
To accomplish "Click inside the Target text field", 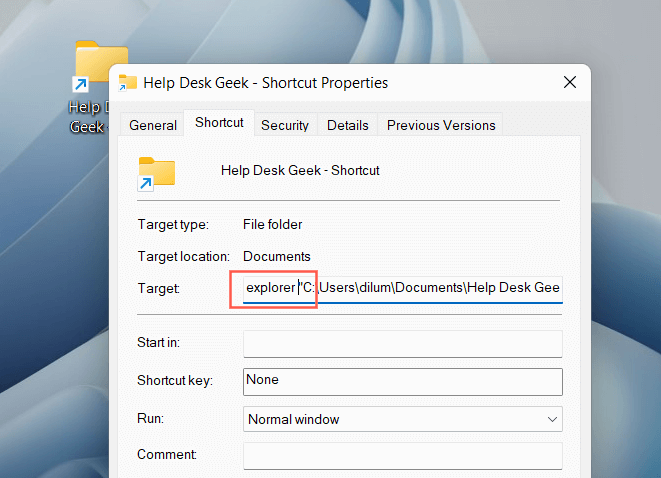I will [x=403, y=289].
